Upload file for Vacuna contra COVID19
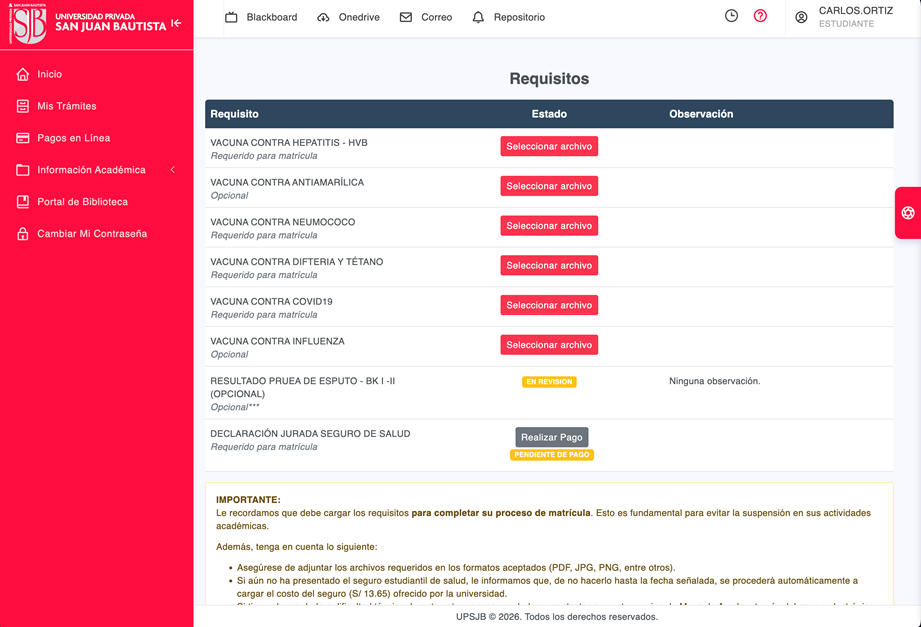 549,305
